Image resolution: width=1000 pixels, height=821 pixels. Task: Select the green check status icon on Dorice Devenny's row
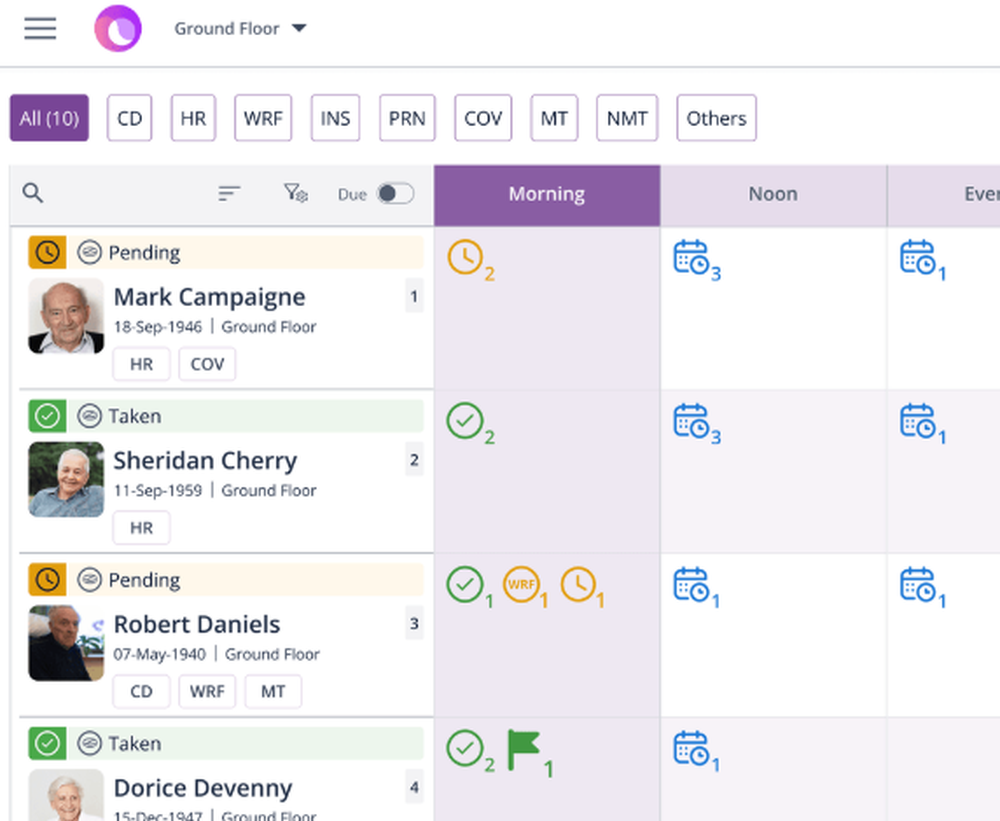(x=46, y=743)
